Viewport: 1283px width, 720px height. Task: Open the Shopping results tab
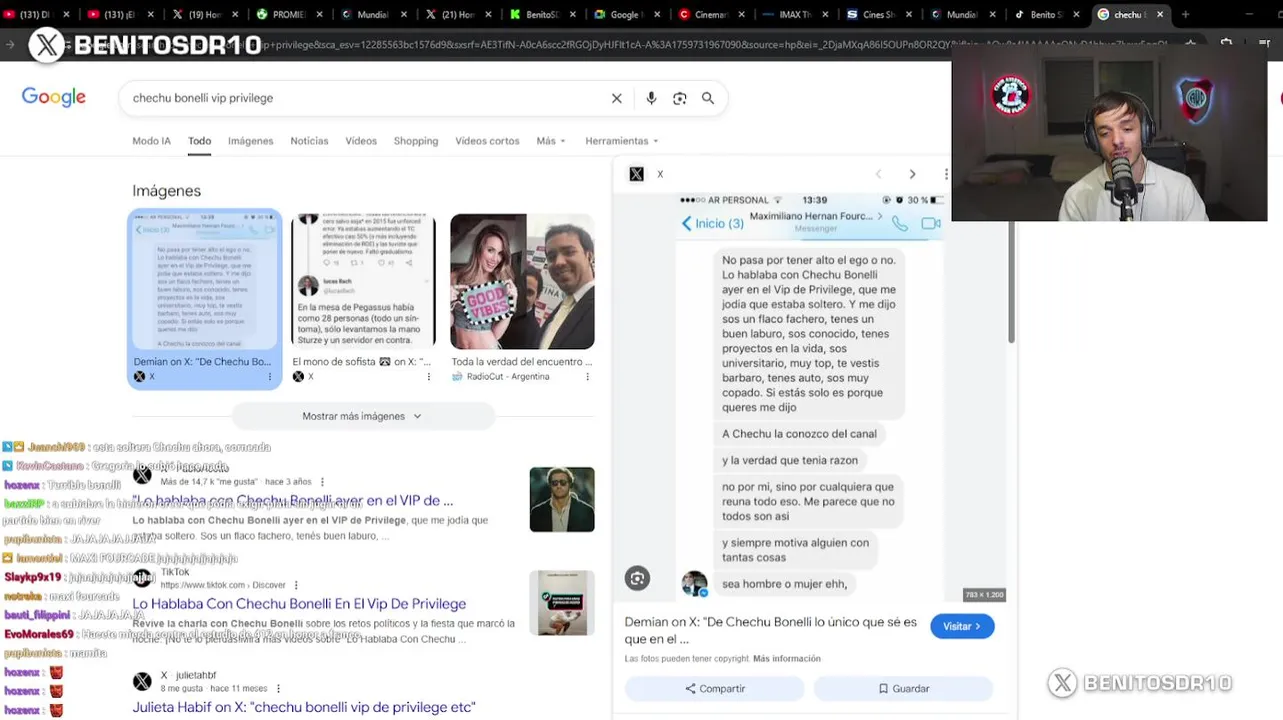(416, 141)
